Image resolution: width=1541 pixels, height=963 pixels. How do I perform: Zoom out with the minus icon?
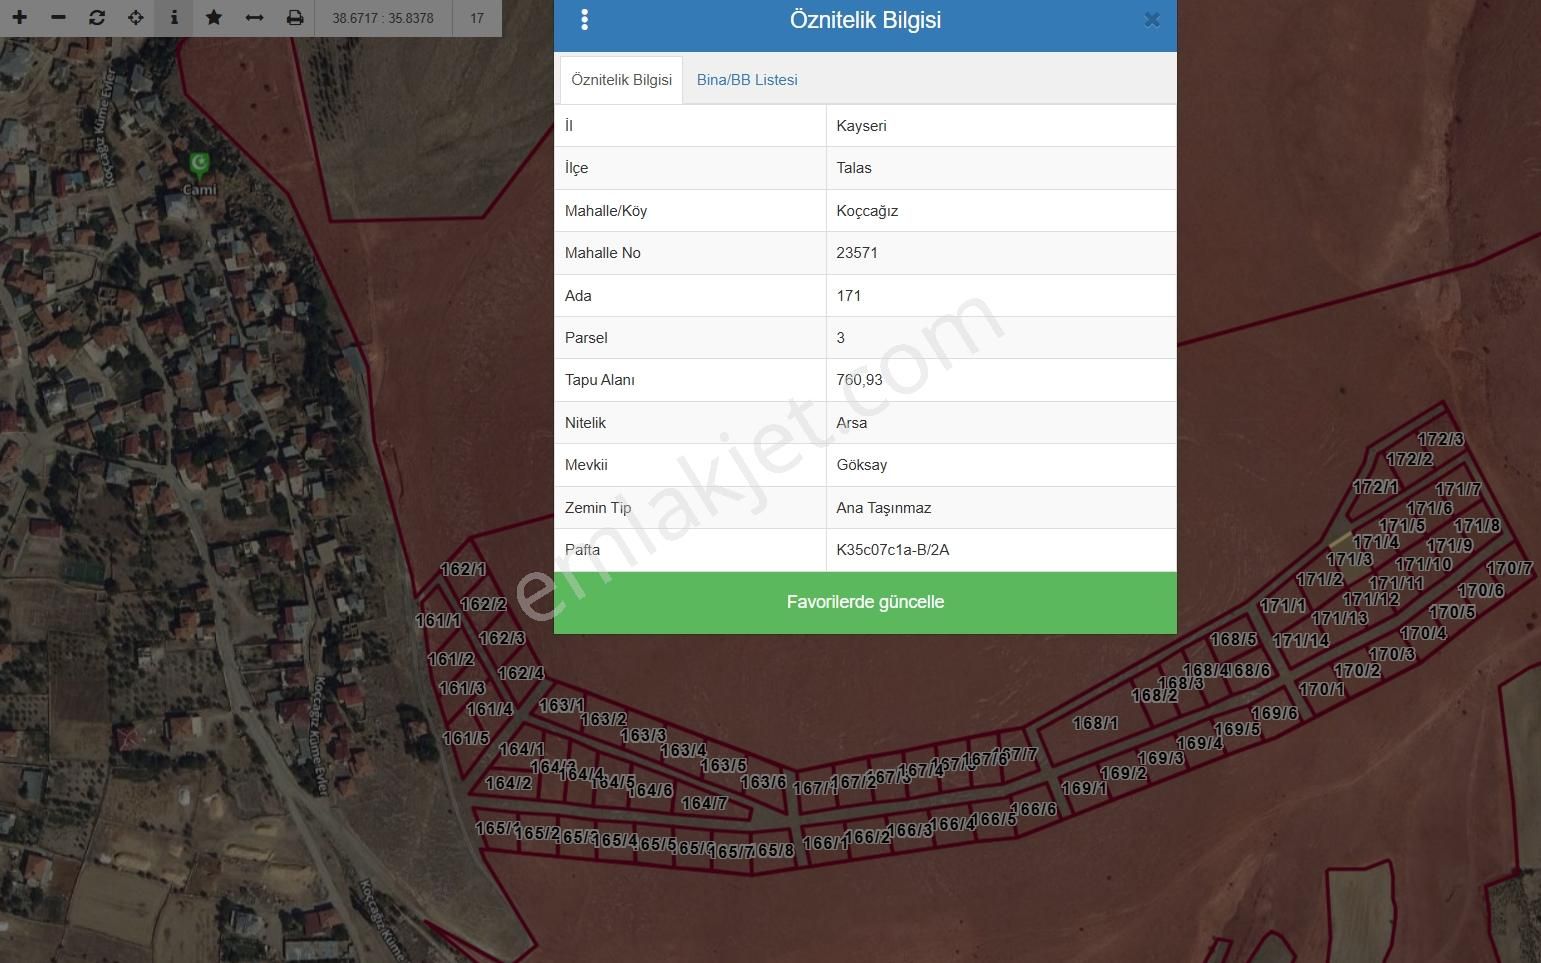click(58, 18)
